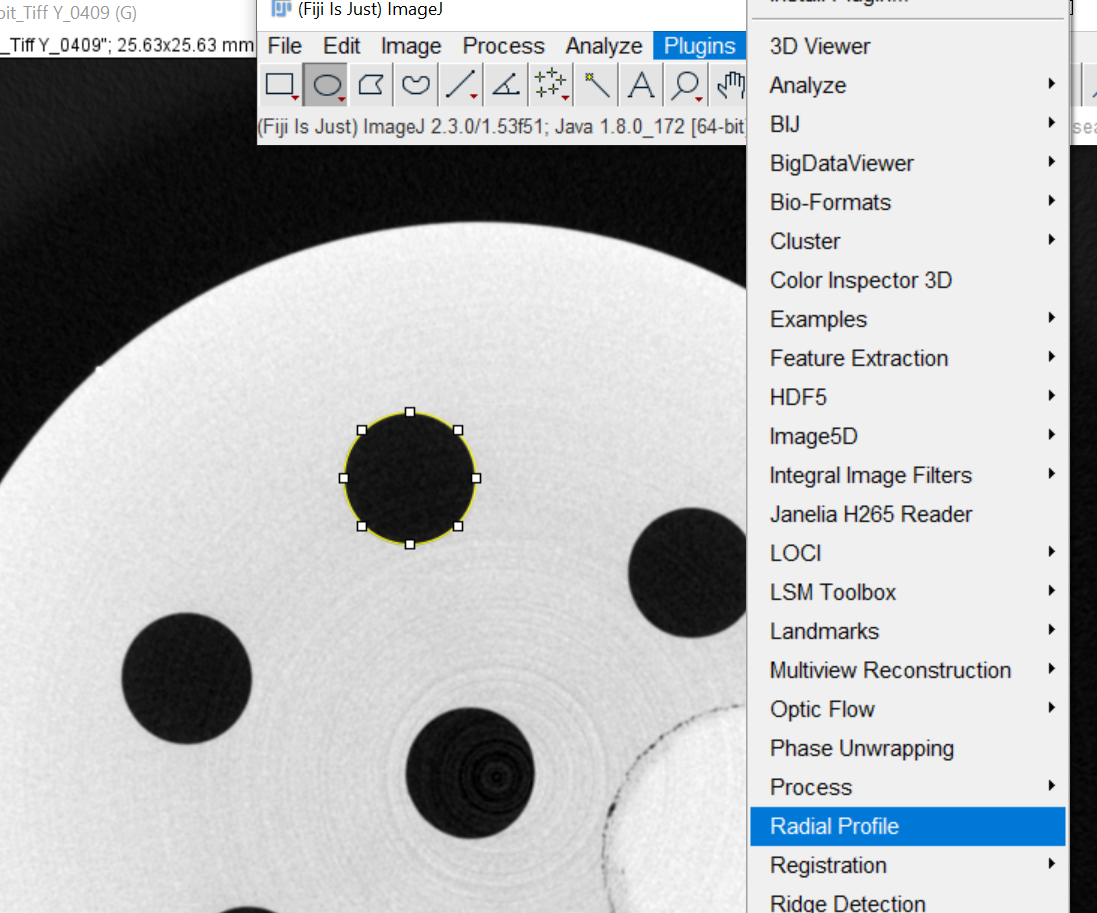The height and width of the screenshot is (913, 1097).
Task: Expand the Landmarks submenu
Action: pos(907,632)
